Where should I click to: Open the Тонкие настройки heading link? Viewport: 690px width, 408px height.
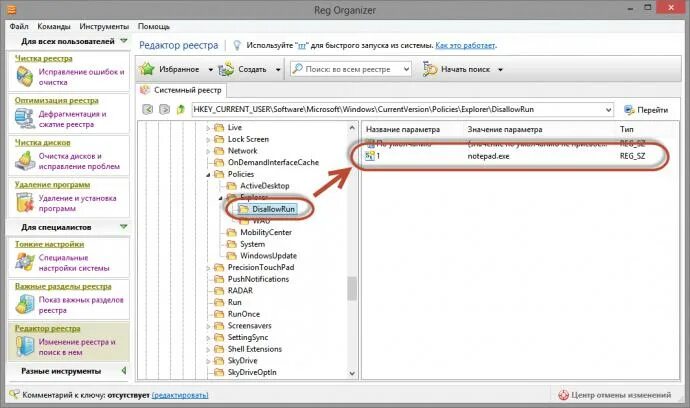(49, 244)
